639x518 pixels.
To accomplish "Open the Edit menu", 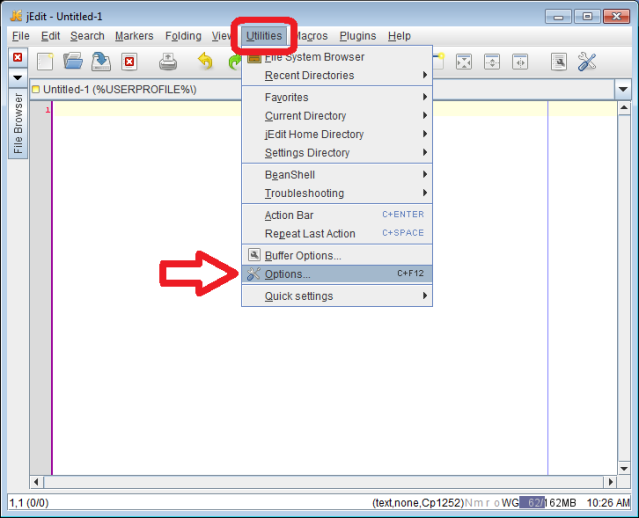I will coord(51,36).
